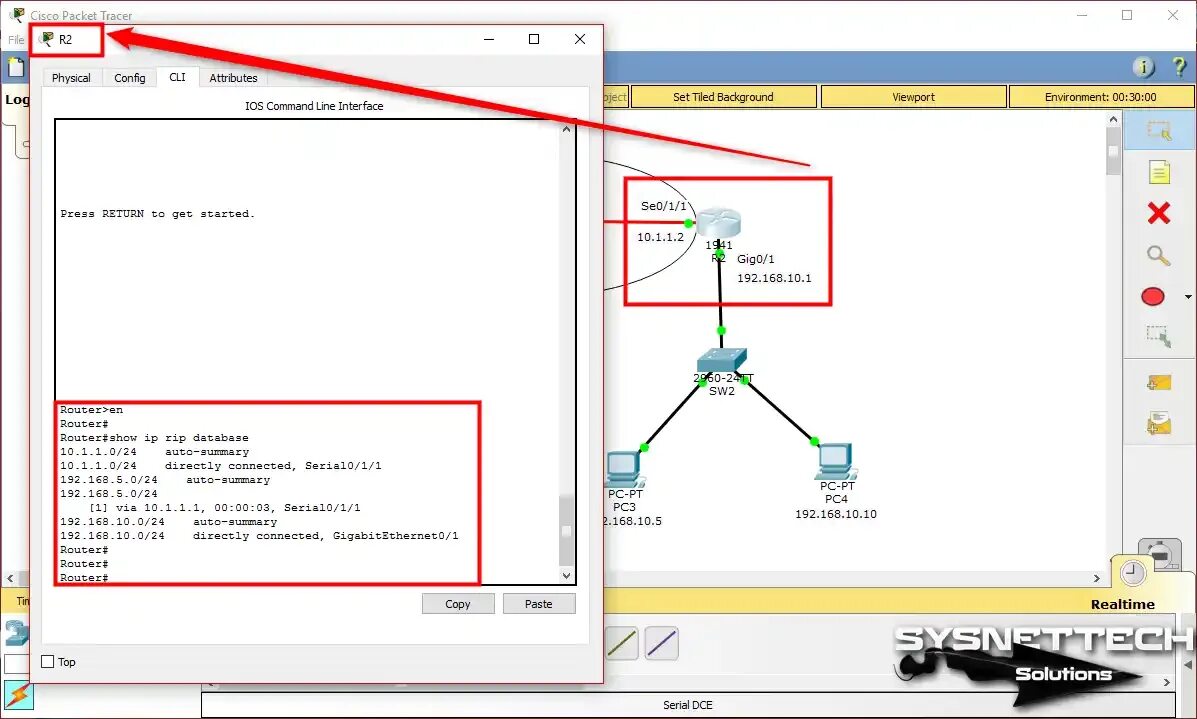Click the Paste button
The height and width of the screenshot is (719, 1197).
[539, 604]
